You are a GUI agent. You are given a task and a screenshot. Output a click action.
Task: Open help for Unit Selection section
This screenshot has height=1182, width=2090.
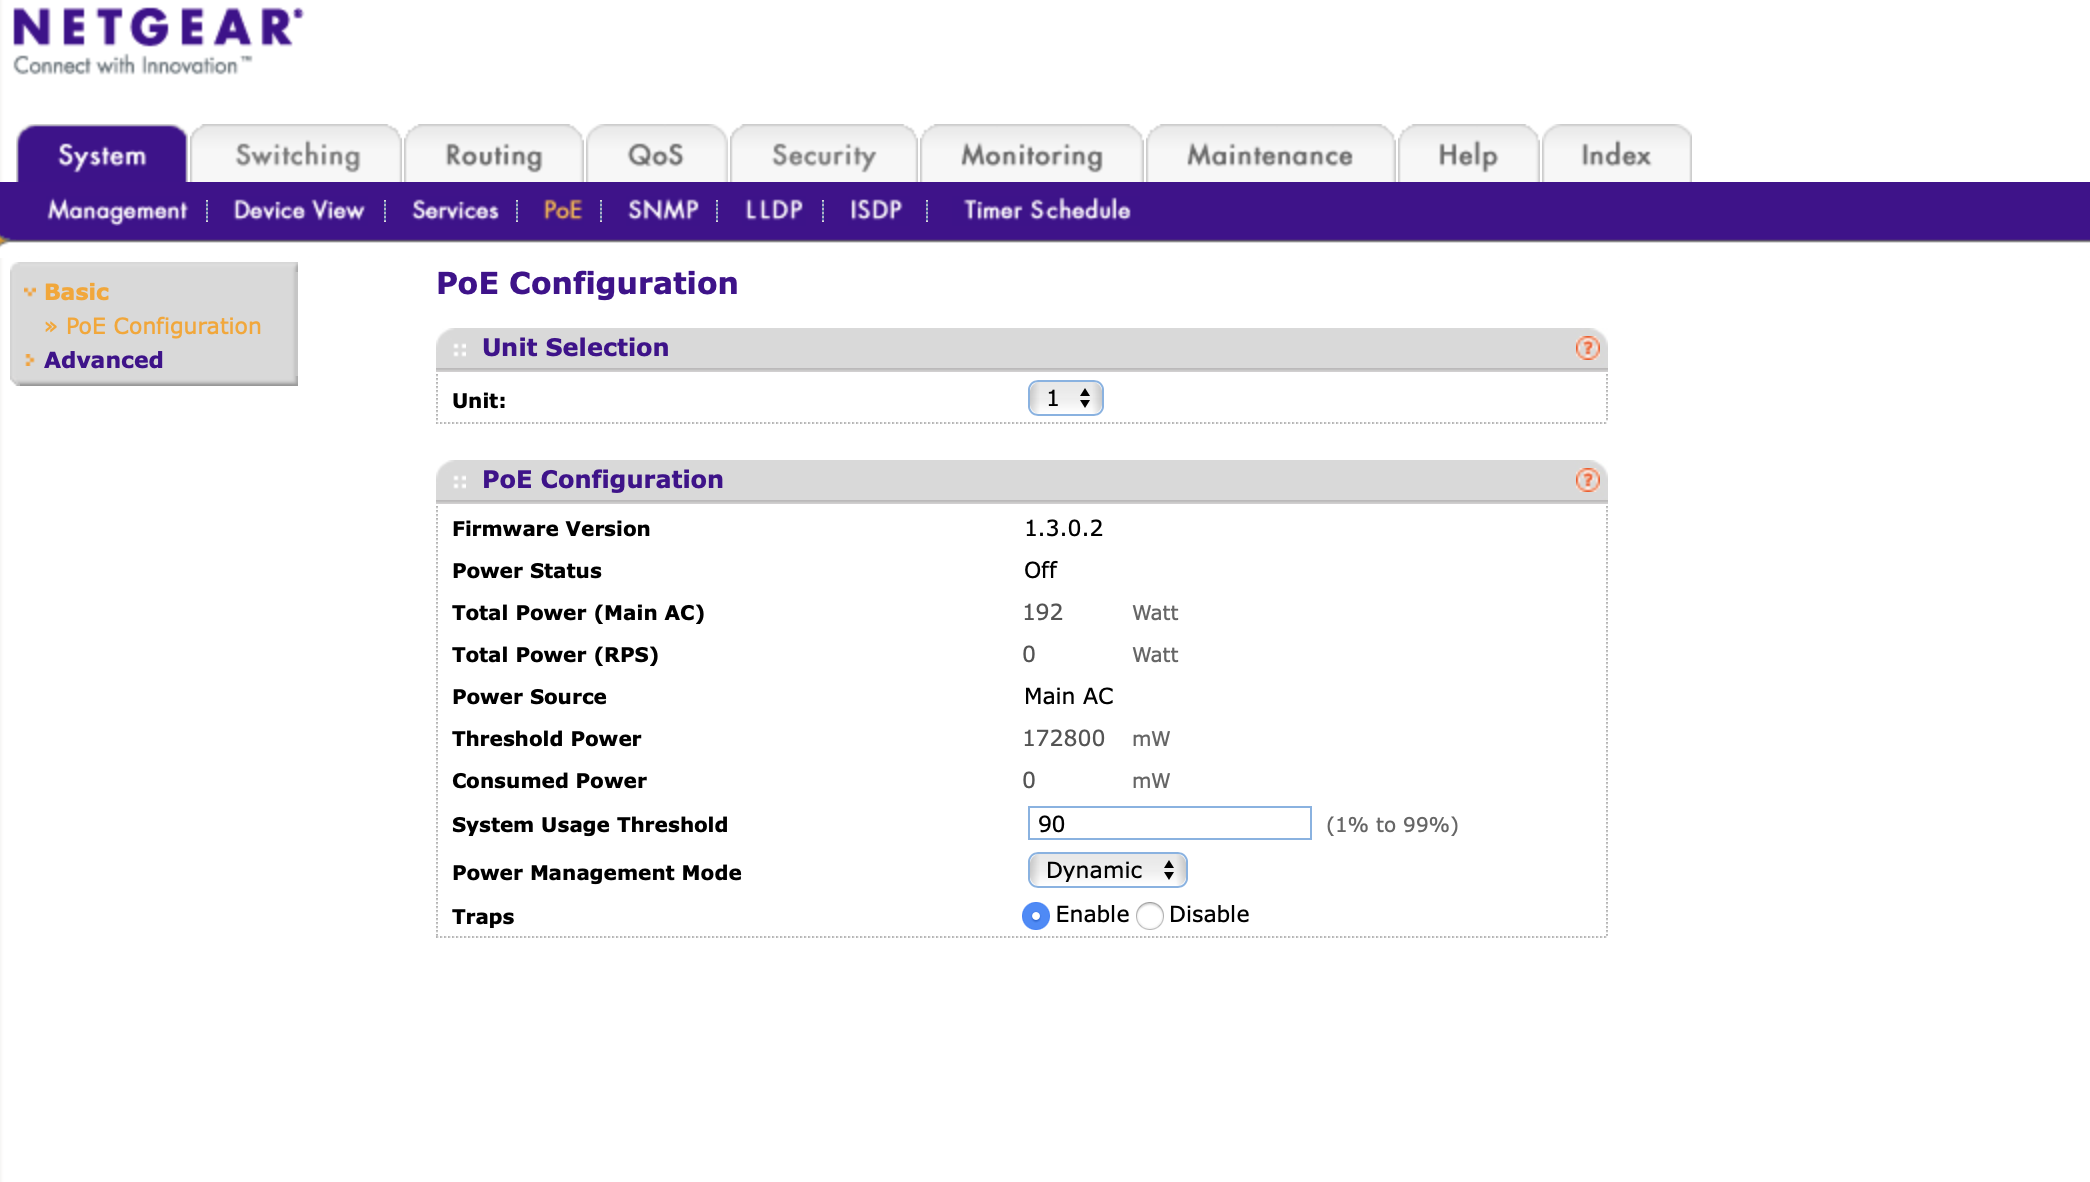point(1587,348)
